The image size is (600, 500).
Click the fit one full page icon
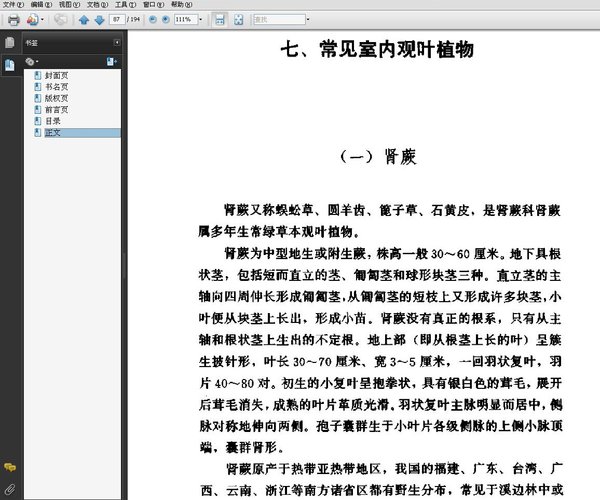click(x=238, y=20)
